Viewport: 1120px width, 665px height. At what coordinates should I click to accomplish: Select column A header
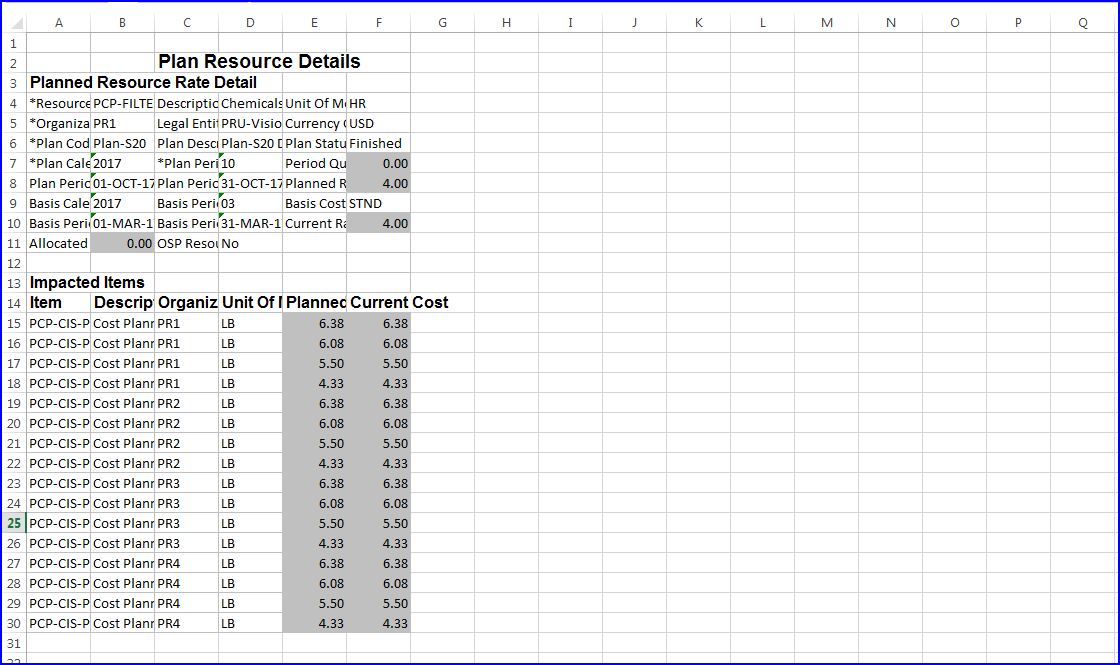pyautogui.click(x=59, y=23)
